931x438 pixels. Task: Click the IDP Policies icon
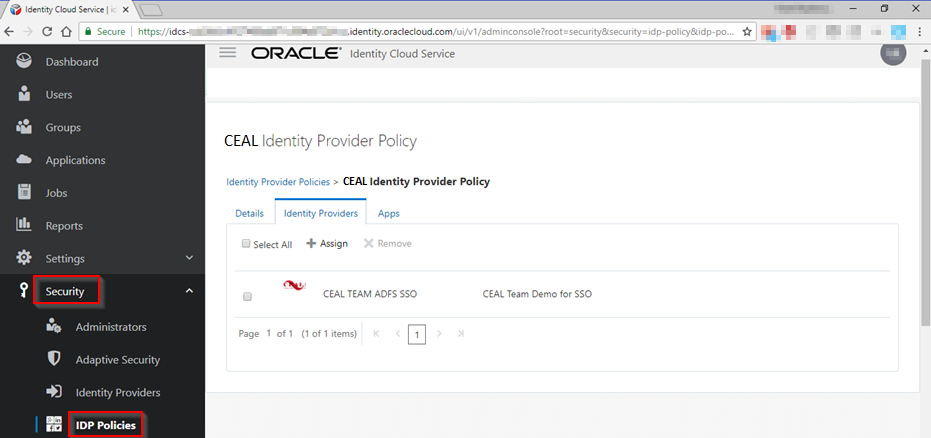54,425
